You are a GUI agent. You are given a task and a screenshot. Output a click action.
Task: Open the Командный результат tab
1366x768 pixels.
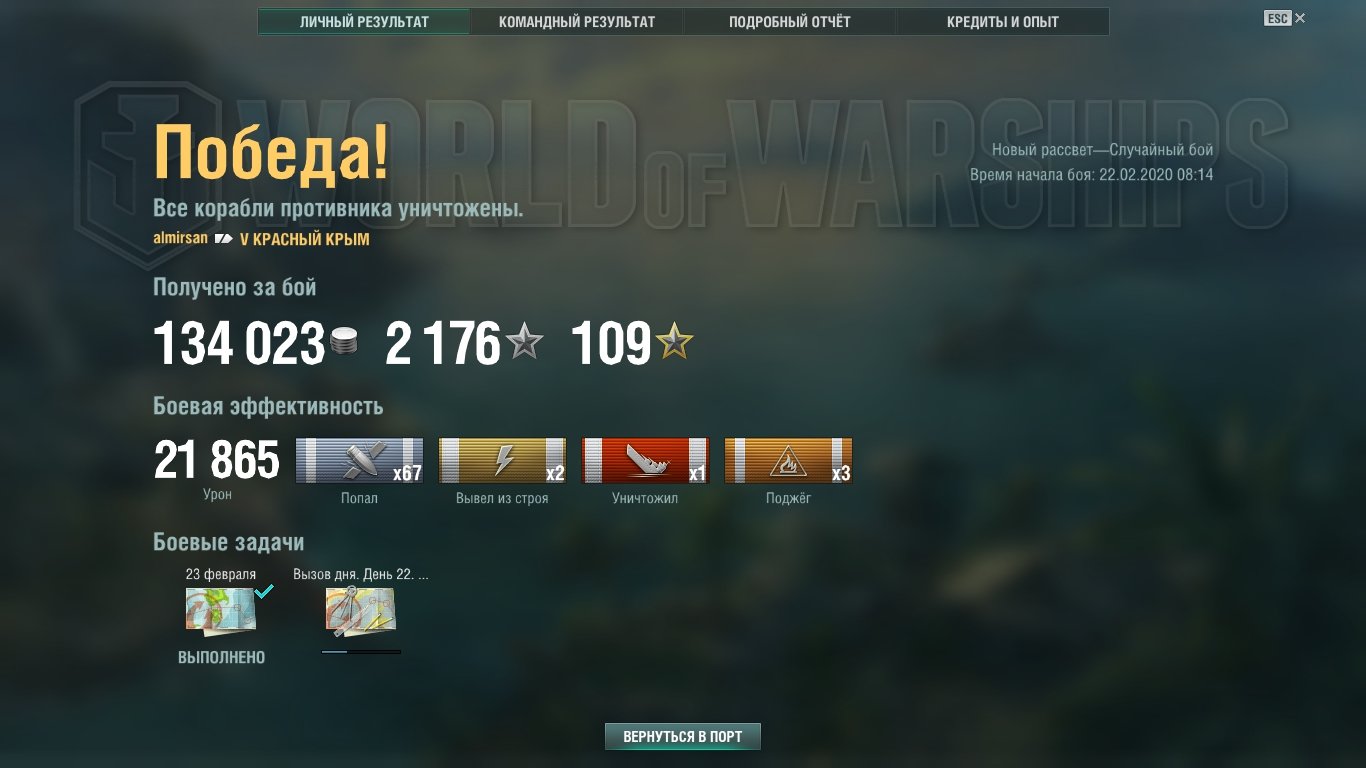tap(577, 22)
